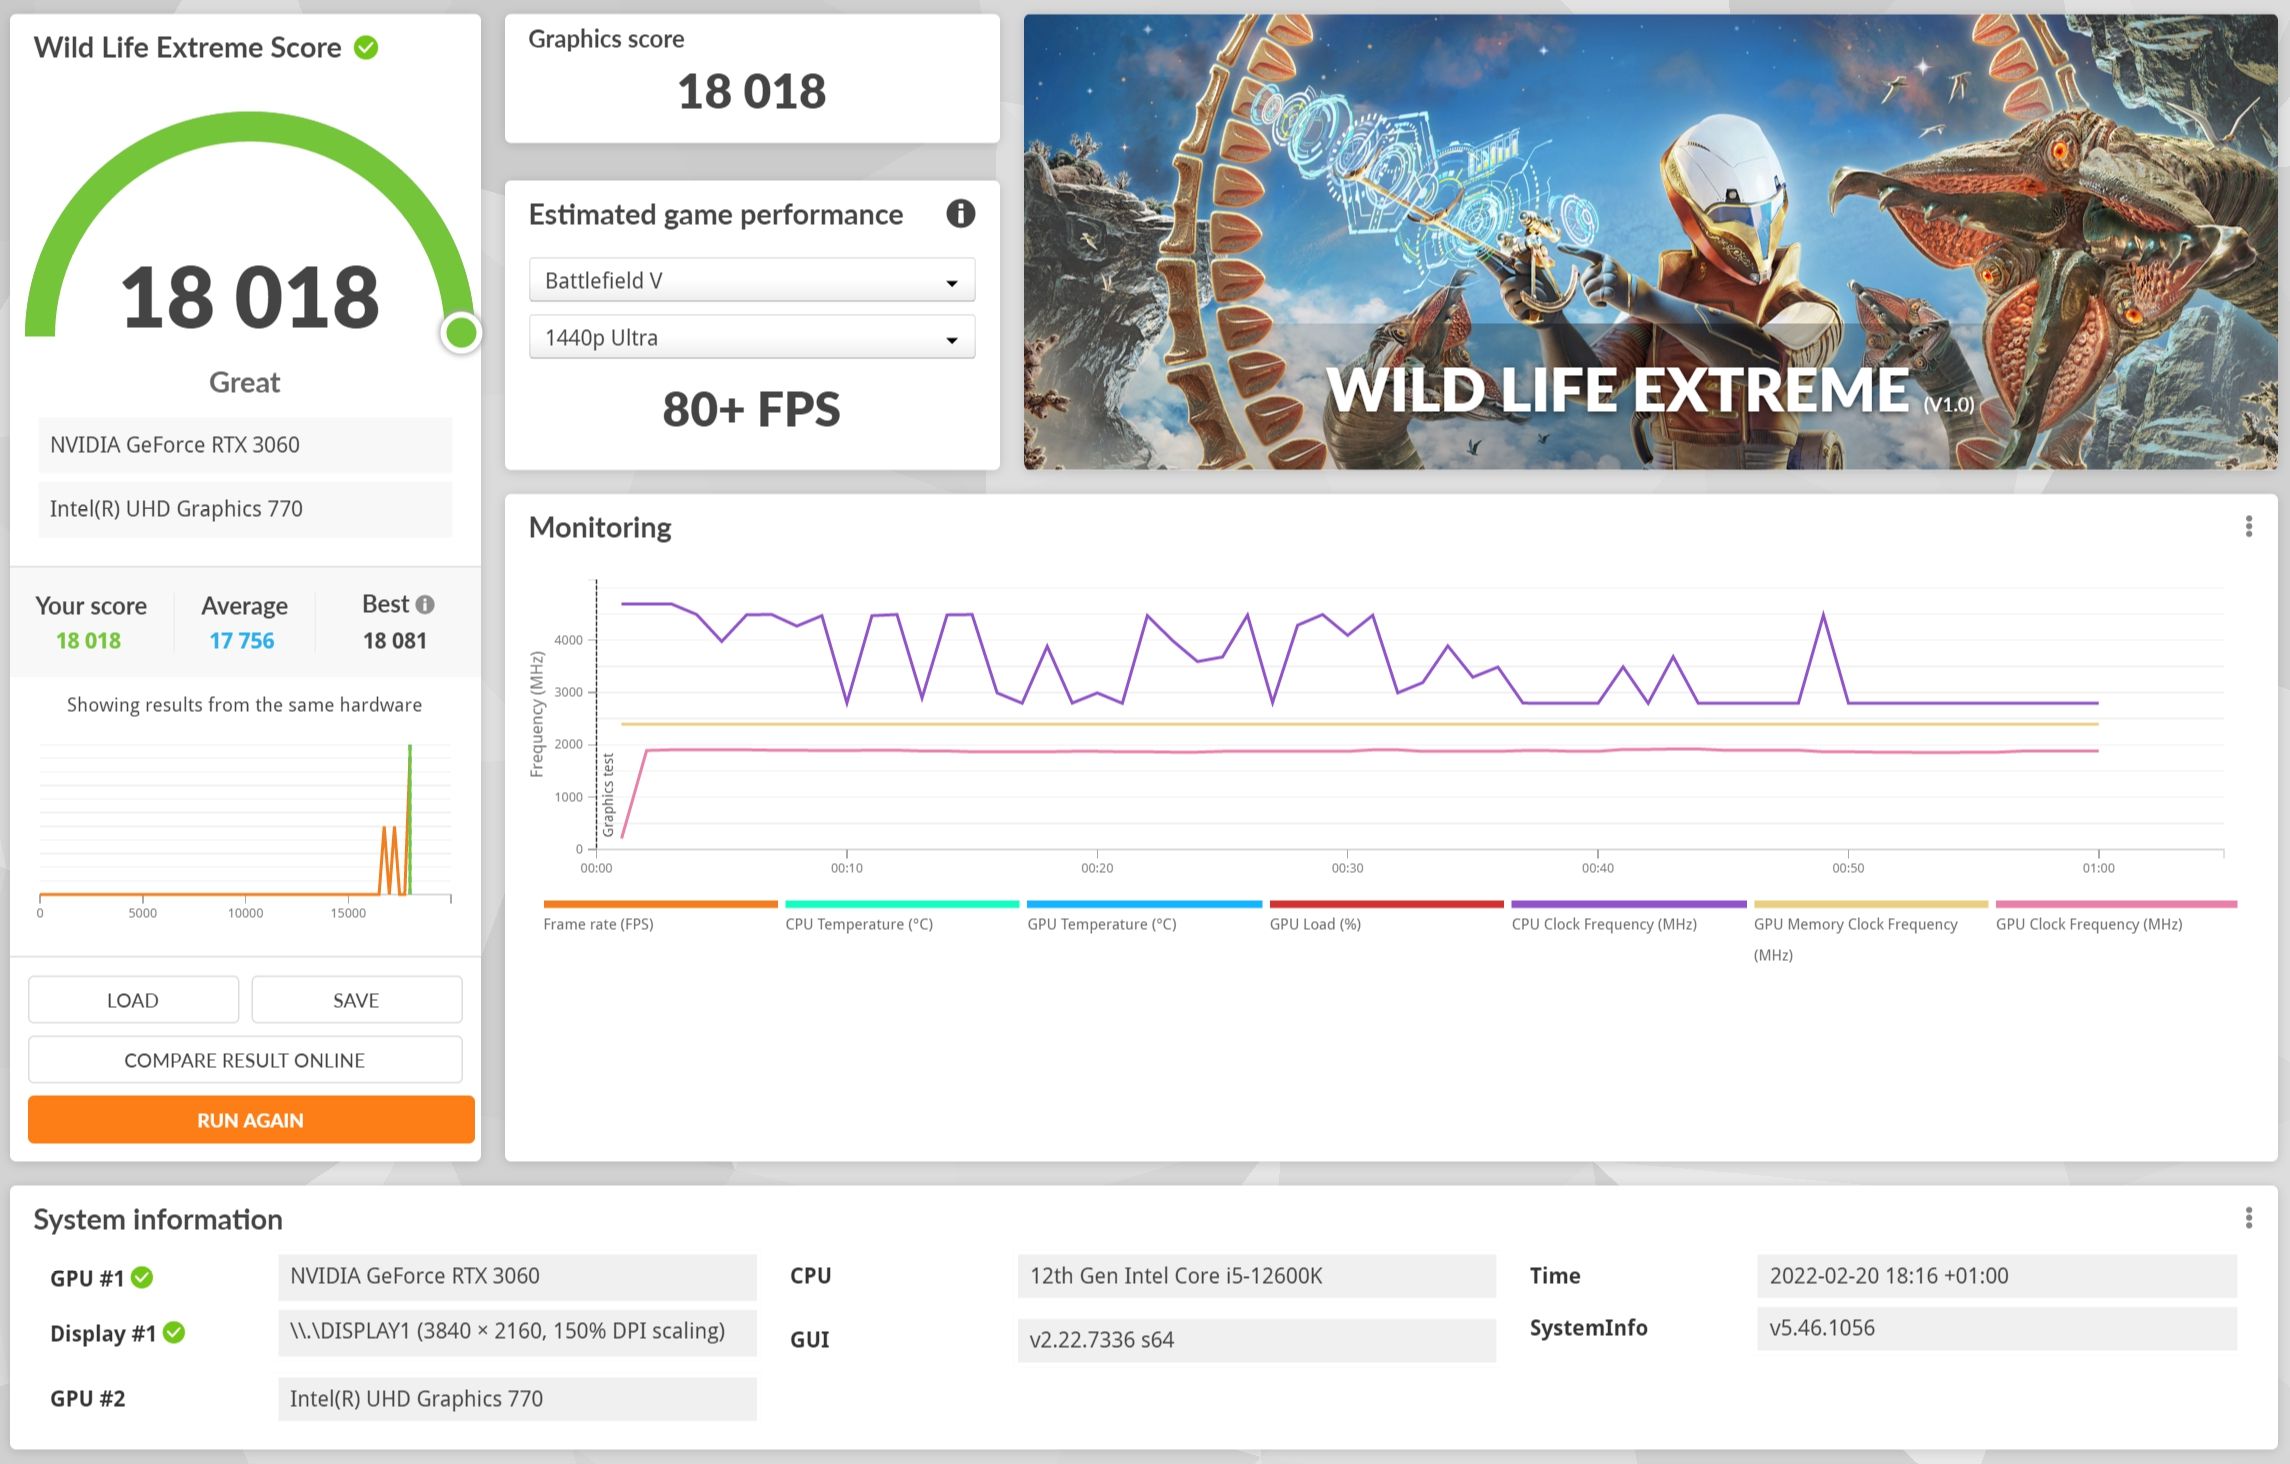Click the info icon next to Best score
This screenshot has height=1464, width=2290.
pyautogui.click(x=425, y=604)
